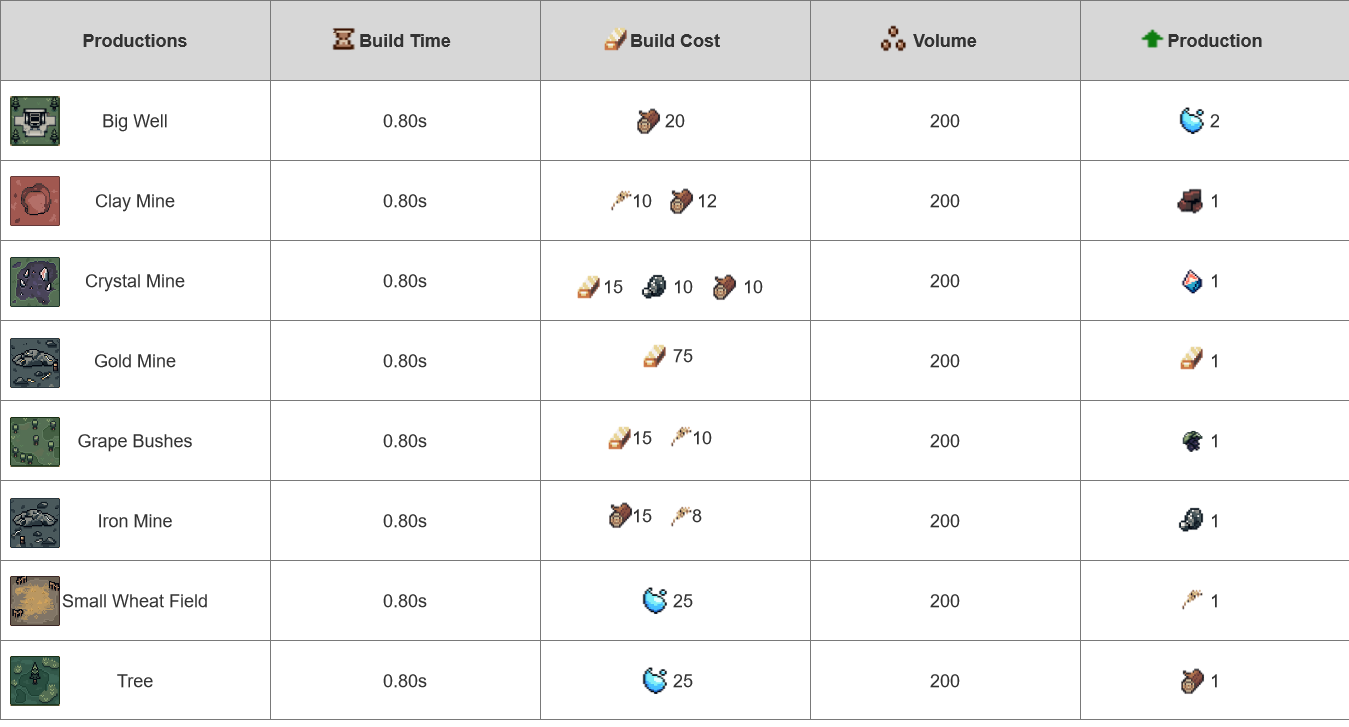Click the water drop icon in Big Well production
Screen dimensions: 1349x727
[x=1191, y=121]
